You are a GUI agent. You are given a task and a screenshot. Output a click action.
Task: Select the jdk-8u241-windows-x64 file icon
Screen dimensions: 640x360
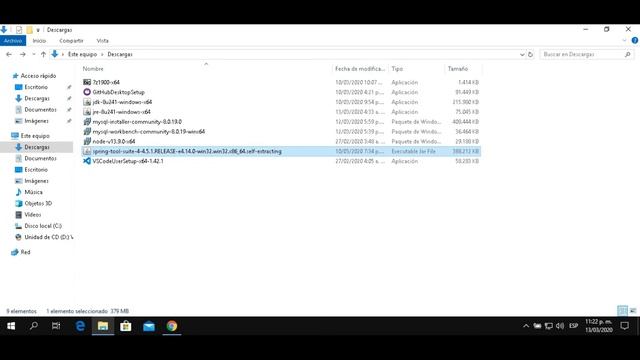coord(87,102)
